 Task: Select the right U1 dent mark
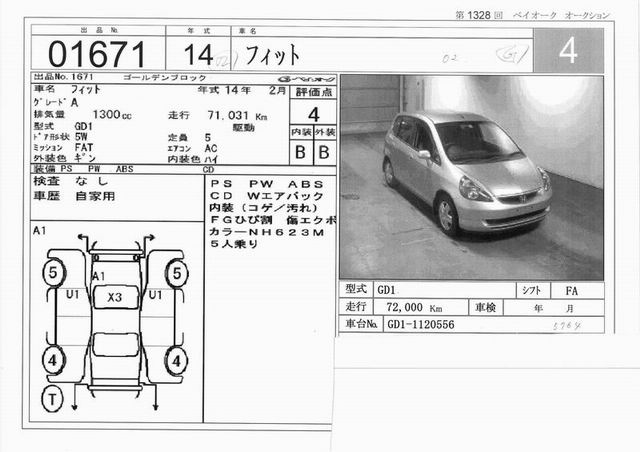(x=155, y=296)
